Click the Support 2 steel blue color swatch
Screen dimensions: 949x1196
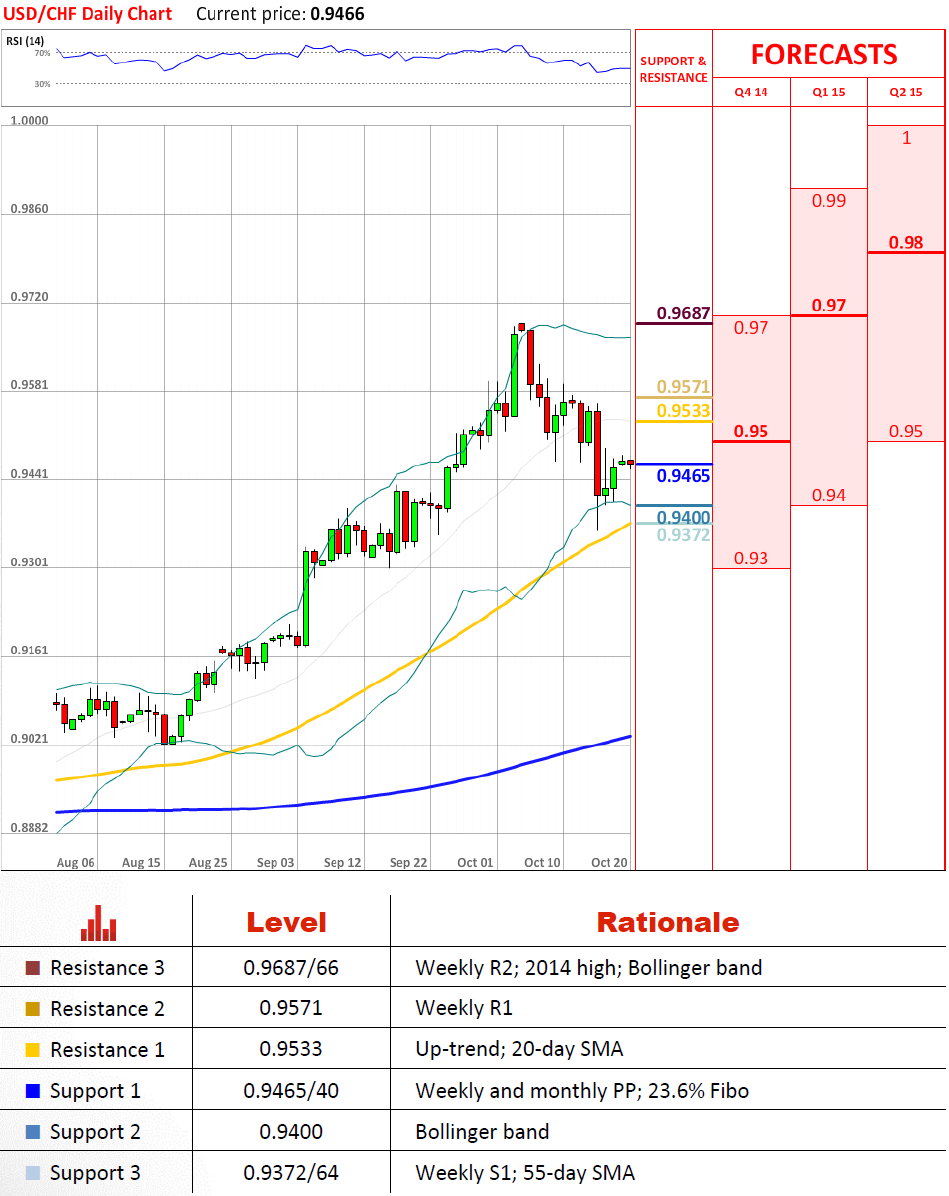click(33, 1132)
